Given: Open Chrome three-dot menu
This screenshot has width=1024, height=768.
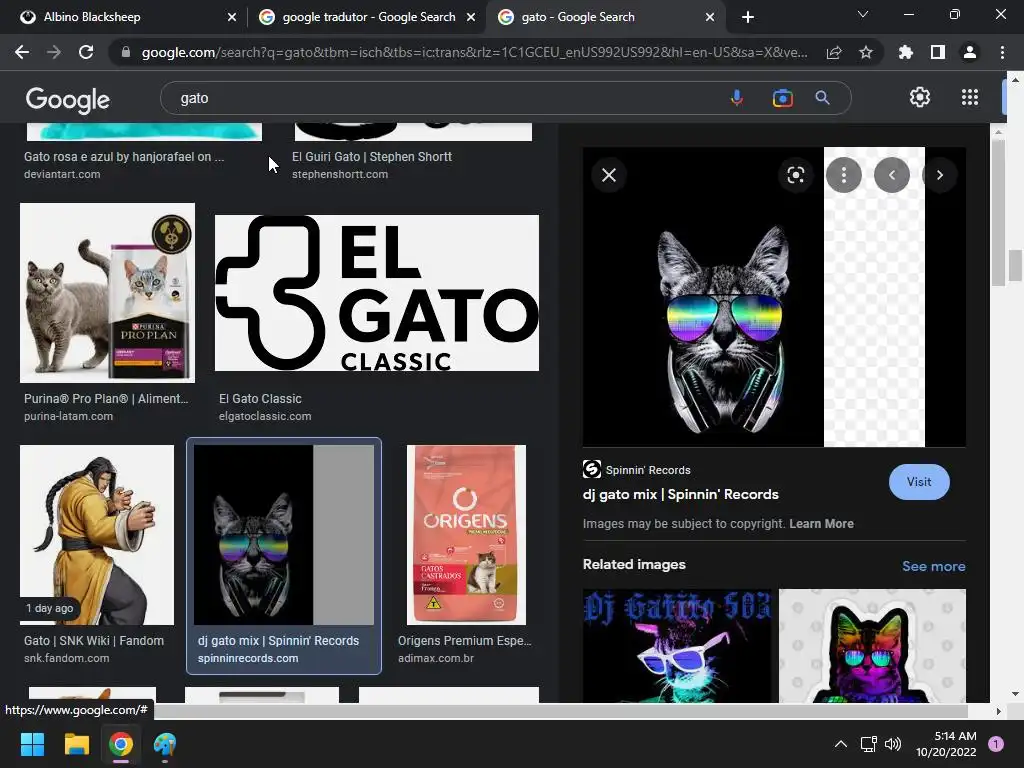Looking at the screenshot, I should (x=1002, y=52).
